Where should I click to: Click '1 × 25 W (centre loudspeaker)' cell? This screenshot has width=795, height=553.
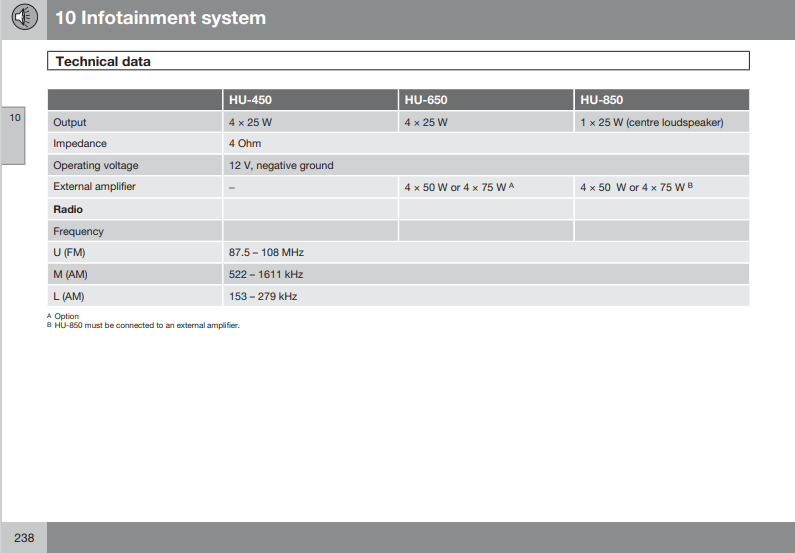pyautogui.click(x=652, y=122)
